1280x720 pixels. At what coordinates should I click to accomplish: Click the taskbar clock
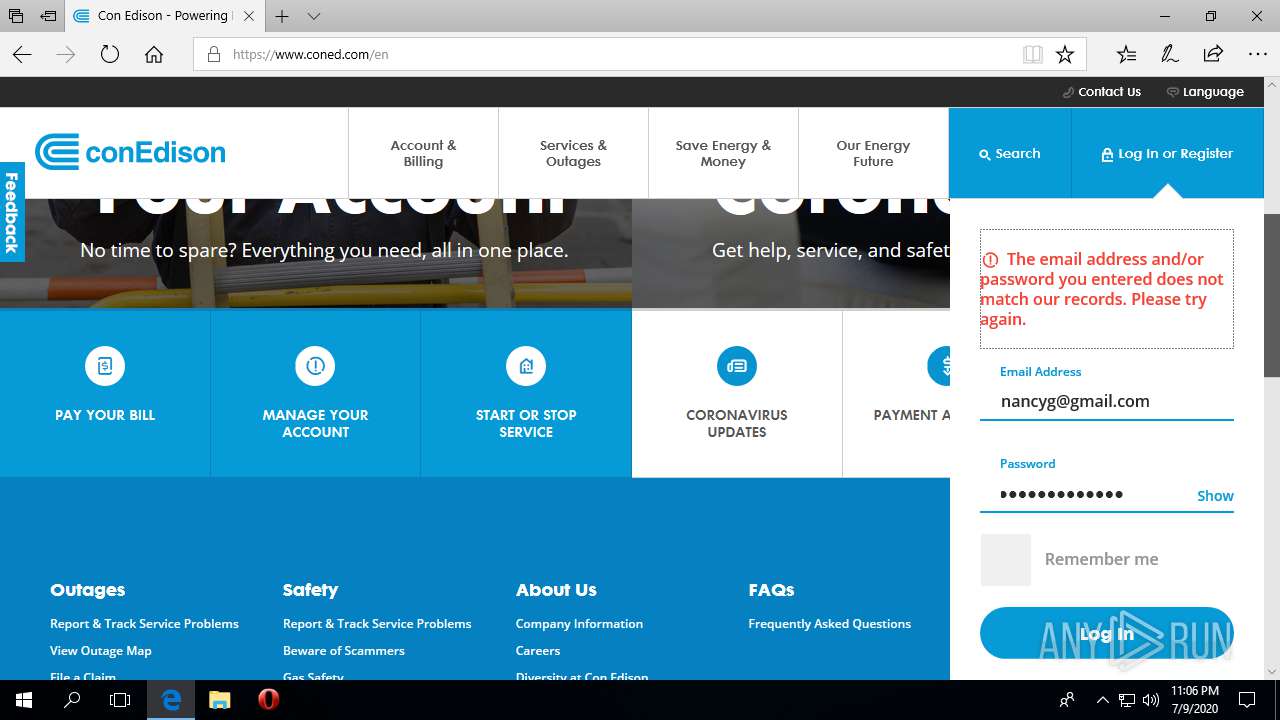pos(1195,700)
